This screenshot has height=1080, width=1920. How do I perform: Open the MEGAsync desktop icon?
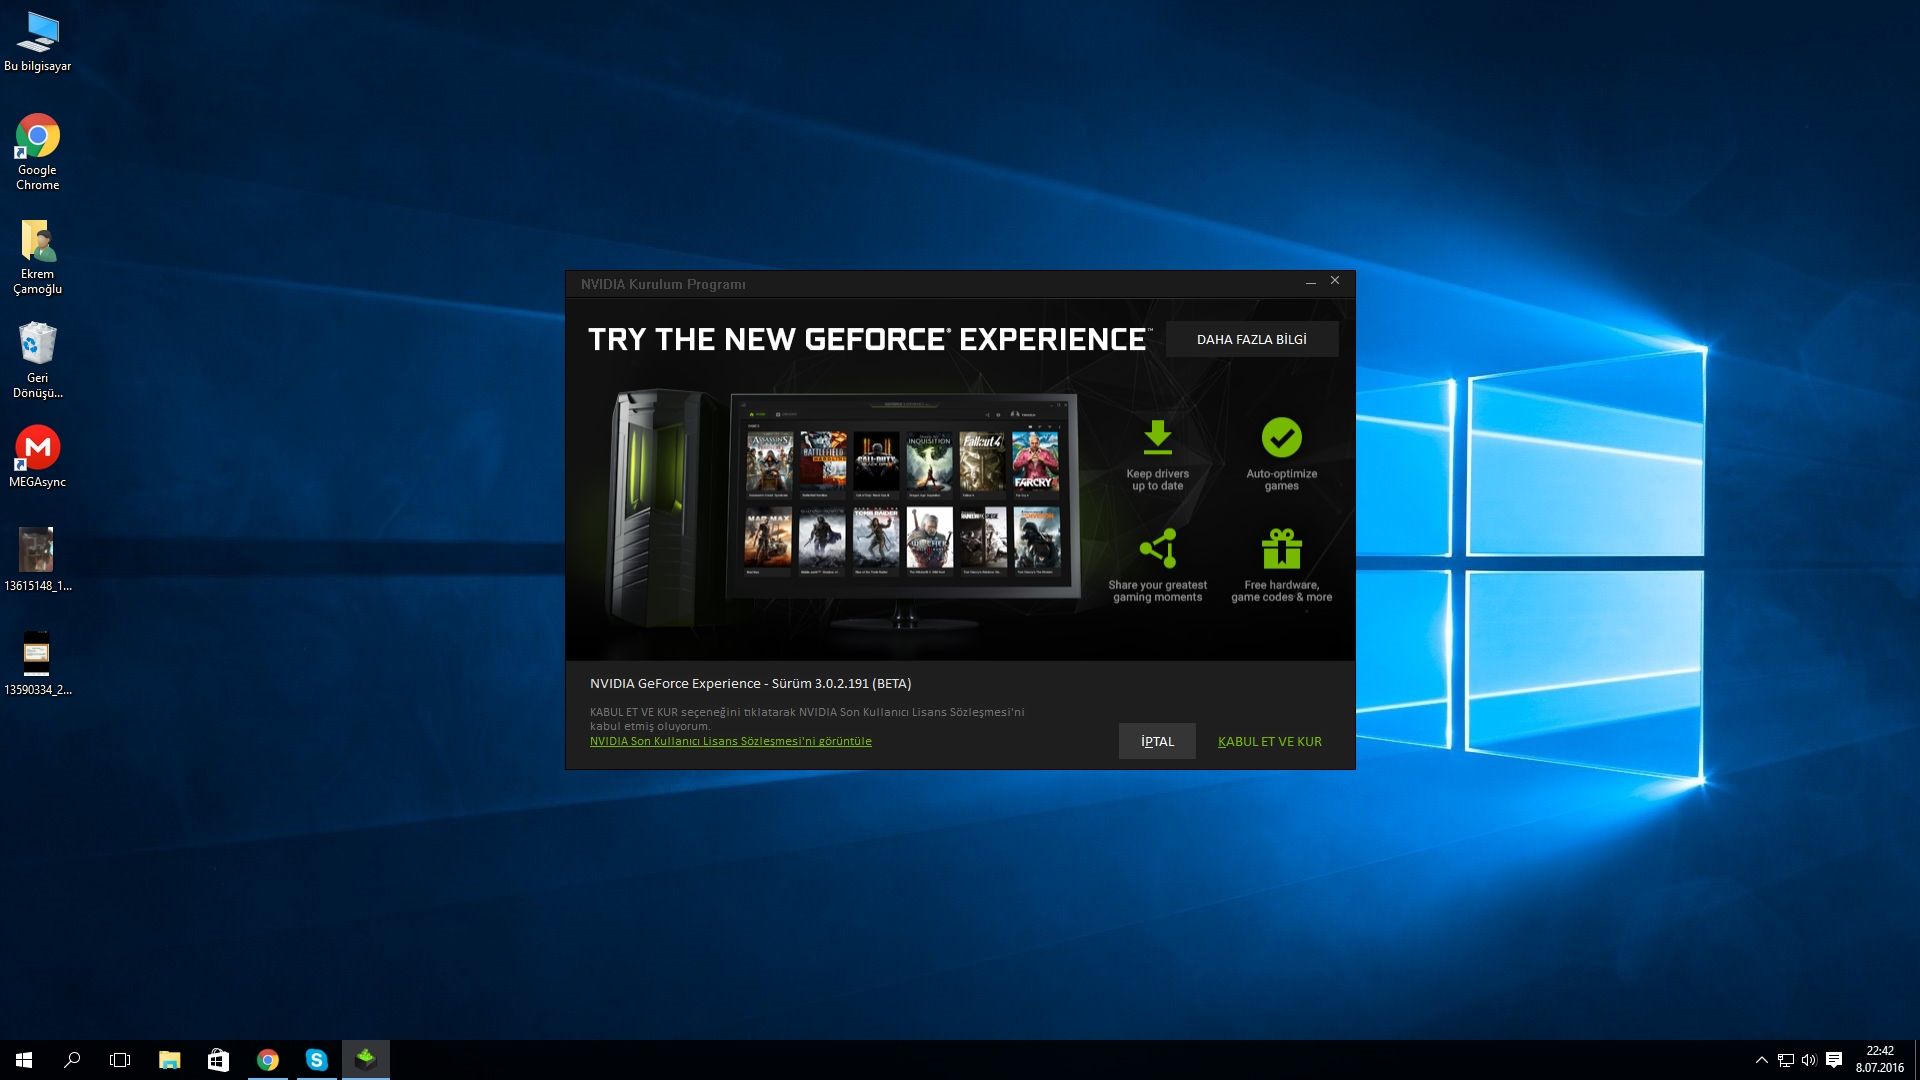(37, 448)
